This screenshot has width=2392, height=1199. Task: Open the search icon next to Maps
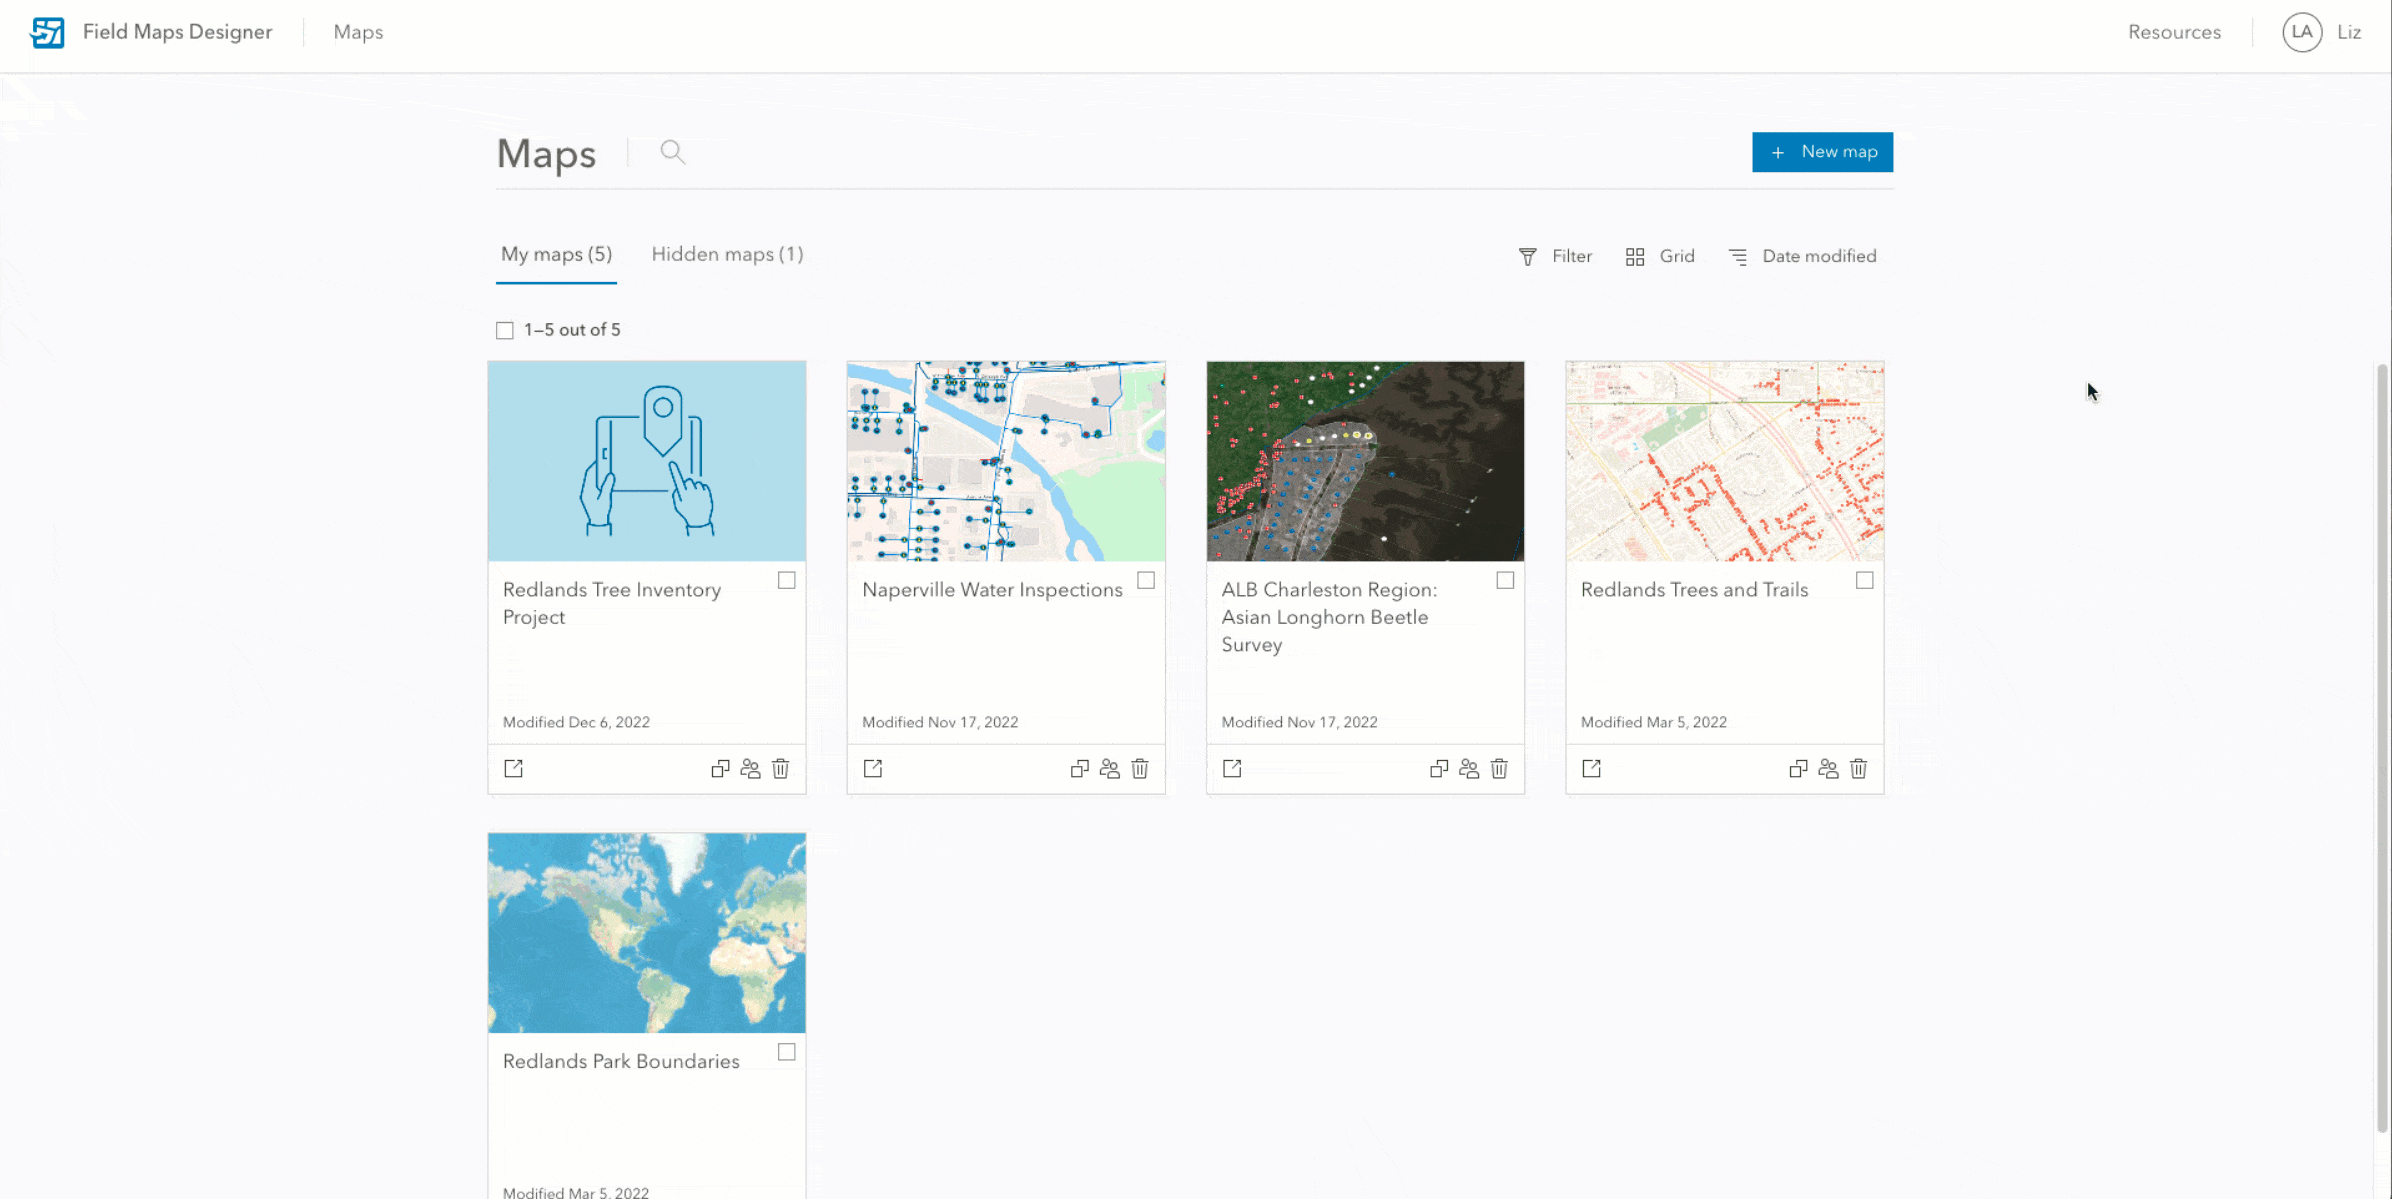click(671, 152)
